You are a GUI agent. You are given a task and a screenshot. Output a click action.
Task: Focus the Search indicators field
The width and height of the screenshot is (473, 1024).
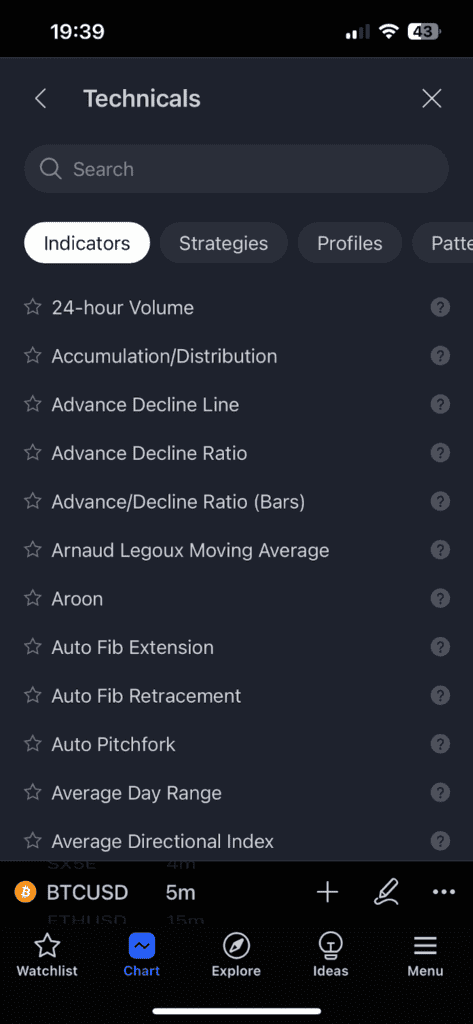tap(236, 169)
